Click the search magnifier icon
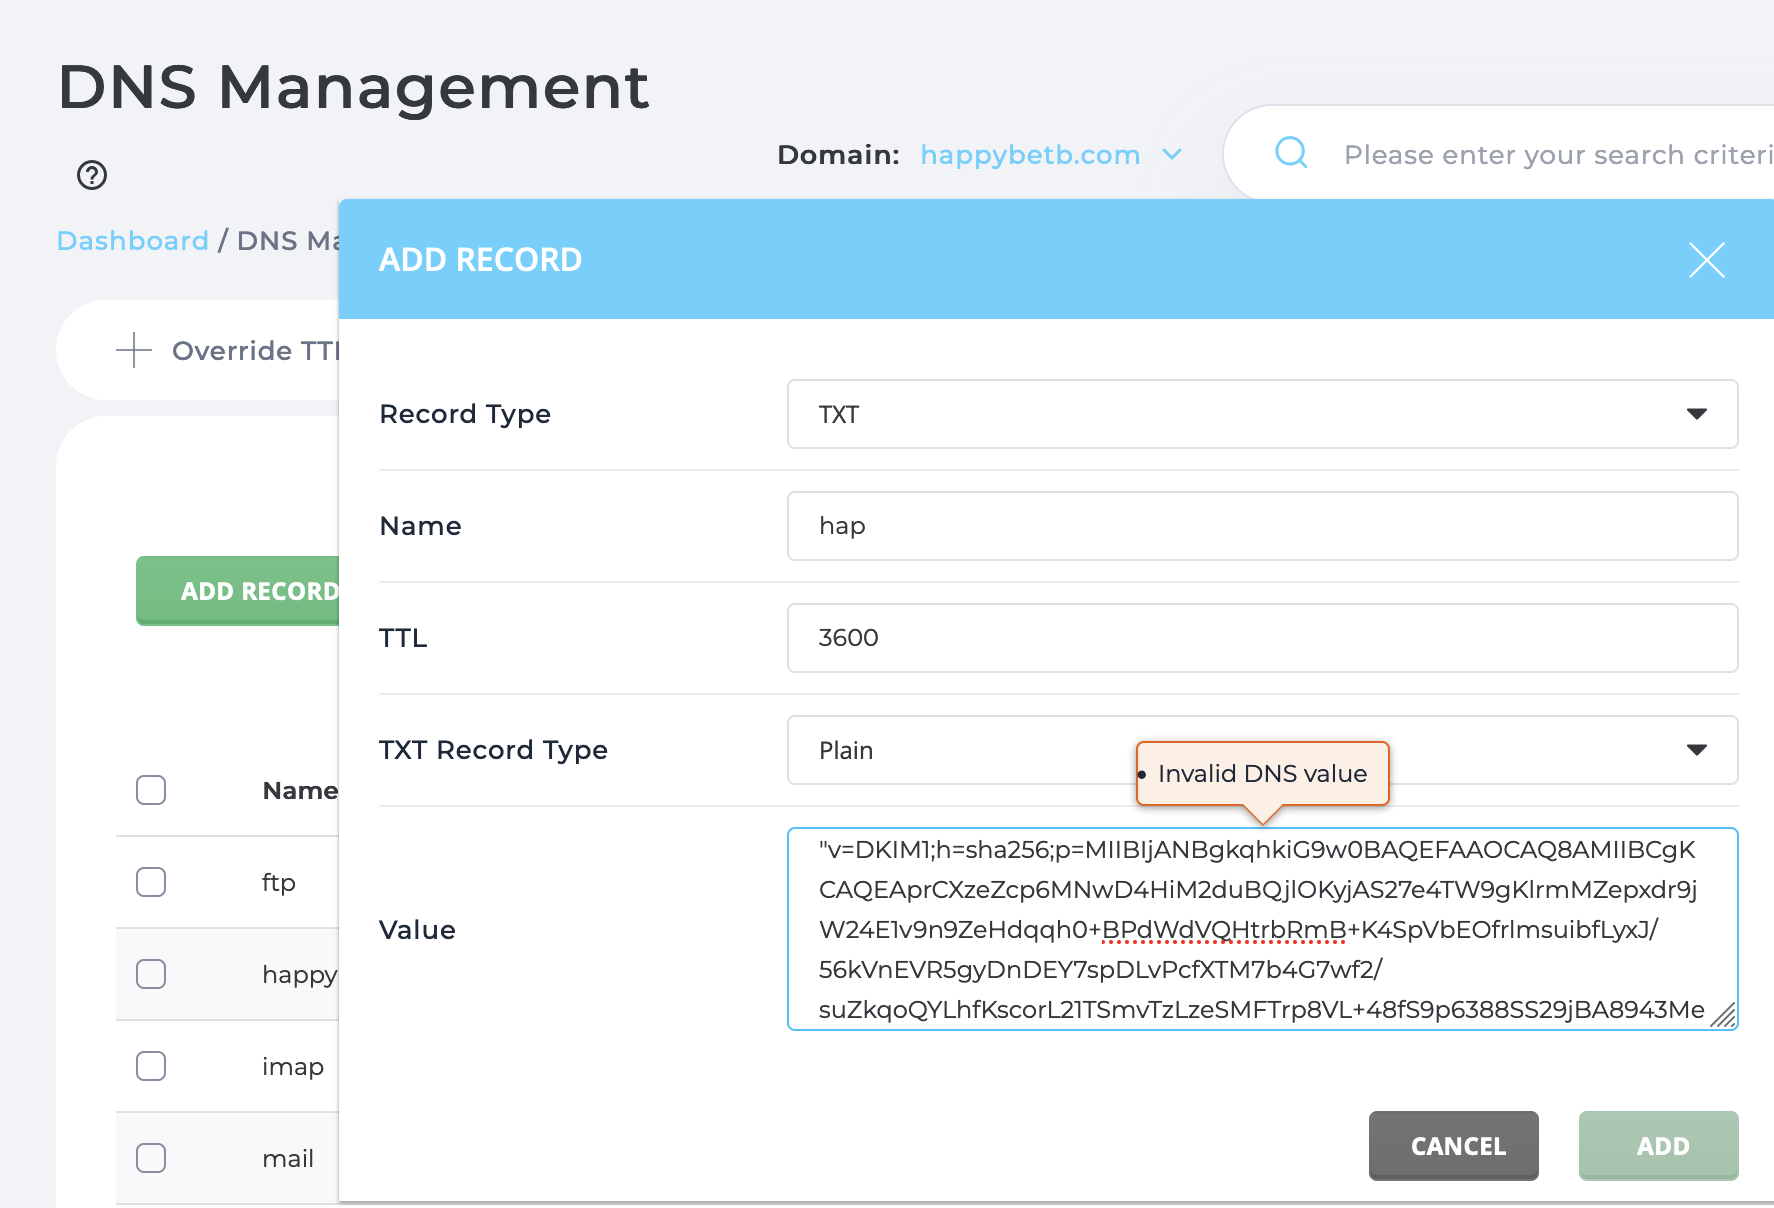This screenshot has height=1208, width=1774. pos(1291,153)
